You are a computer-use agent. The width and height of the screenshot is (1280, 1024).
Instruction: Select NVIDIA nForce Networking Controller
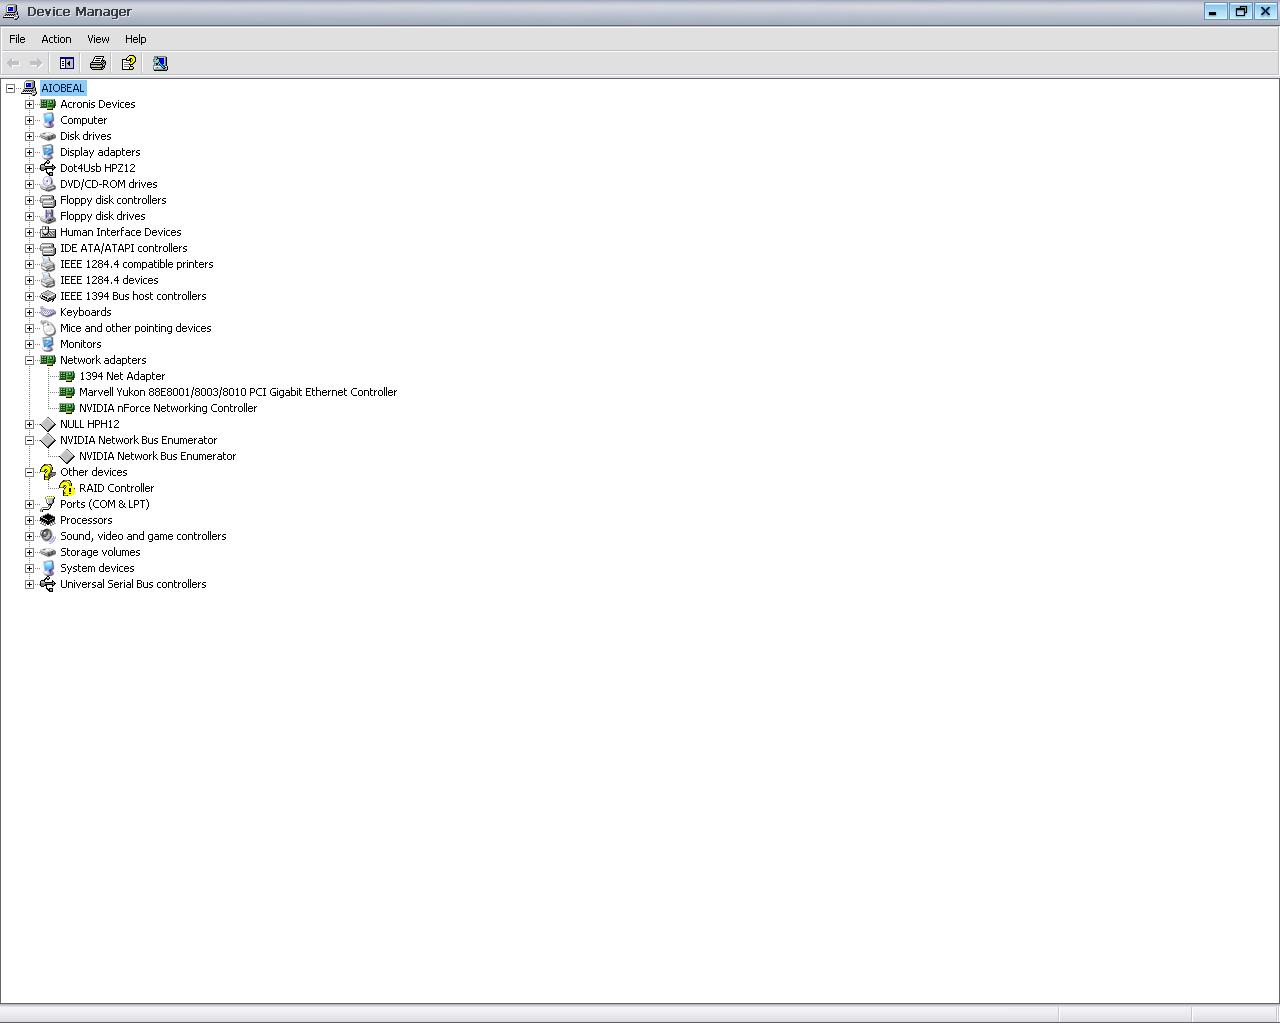(x=168, y=408)
